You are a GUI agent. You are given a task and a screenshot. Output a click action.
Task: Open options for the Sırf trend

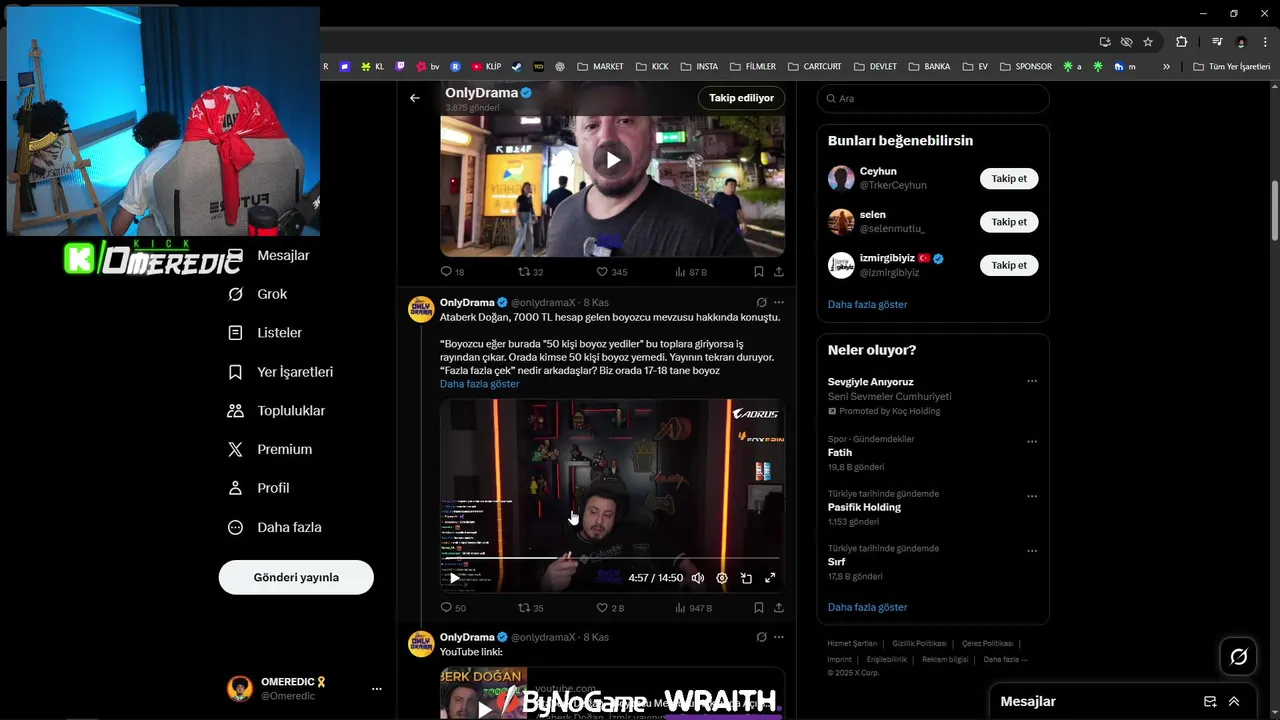pyautogui.click(x=1032, y=551)
